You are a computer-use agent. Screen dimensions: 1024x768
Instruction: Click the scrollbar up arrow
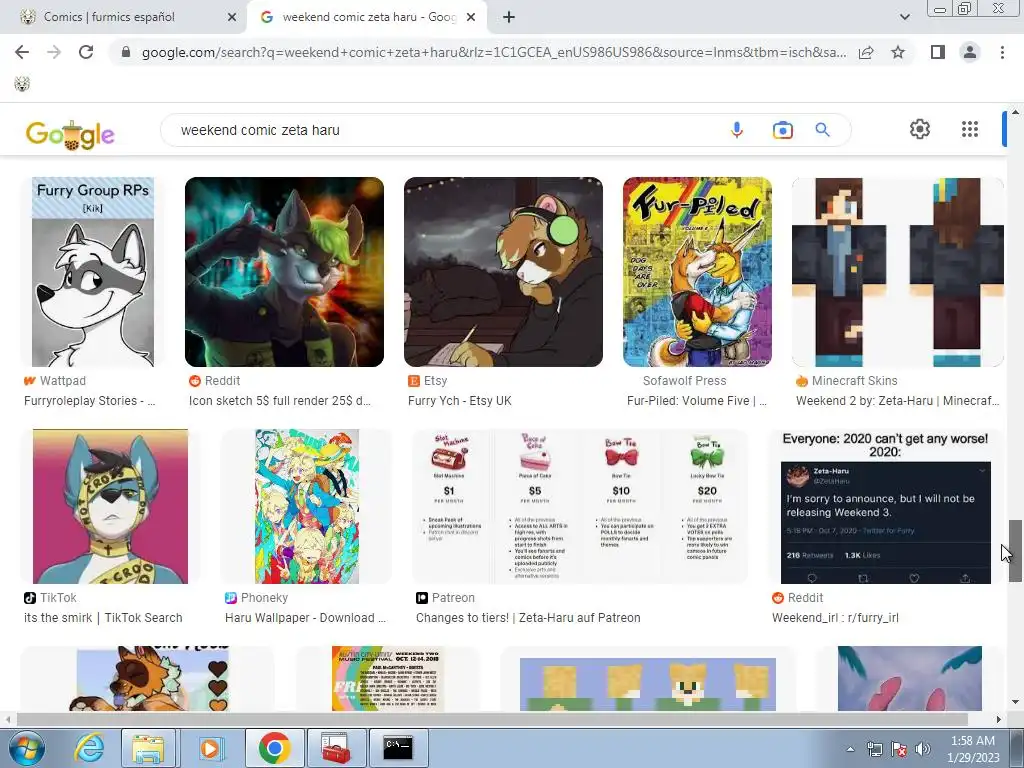[x=1015, y=112]
